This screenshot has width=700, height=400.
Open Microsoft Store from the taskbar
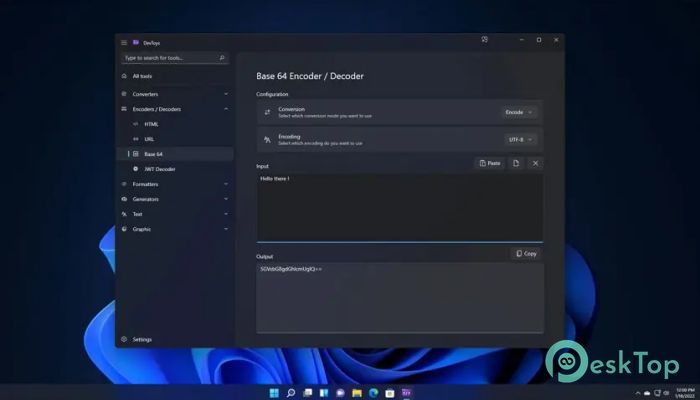[x=390, y=393]
